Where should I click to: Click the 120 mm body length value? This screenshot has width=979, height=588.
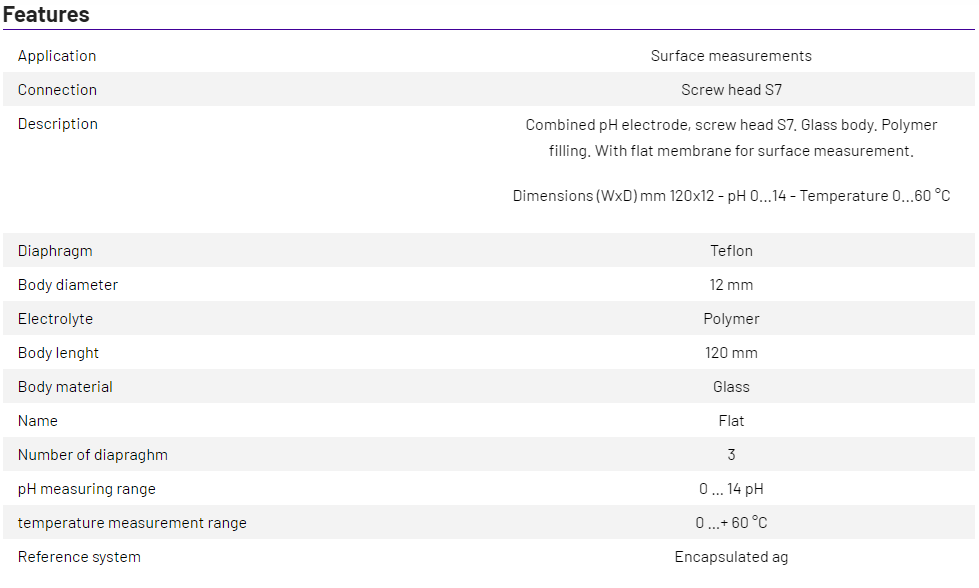[x=731, y=353]
